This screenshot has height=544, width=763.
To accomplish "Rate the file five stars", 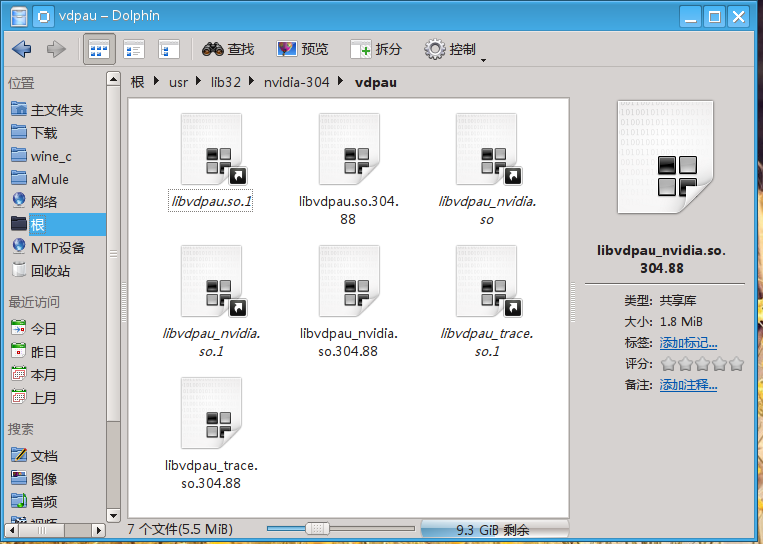I will (736, 364).
